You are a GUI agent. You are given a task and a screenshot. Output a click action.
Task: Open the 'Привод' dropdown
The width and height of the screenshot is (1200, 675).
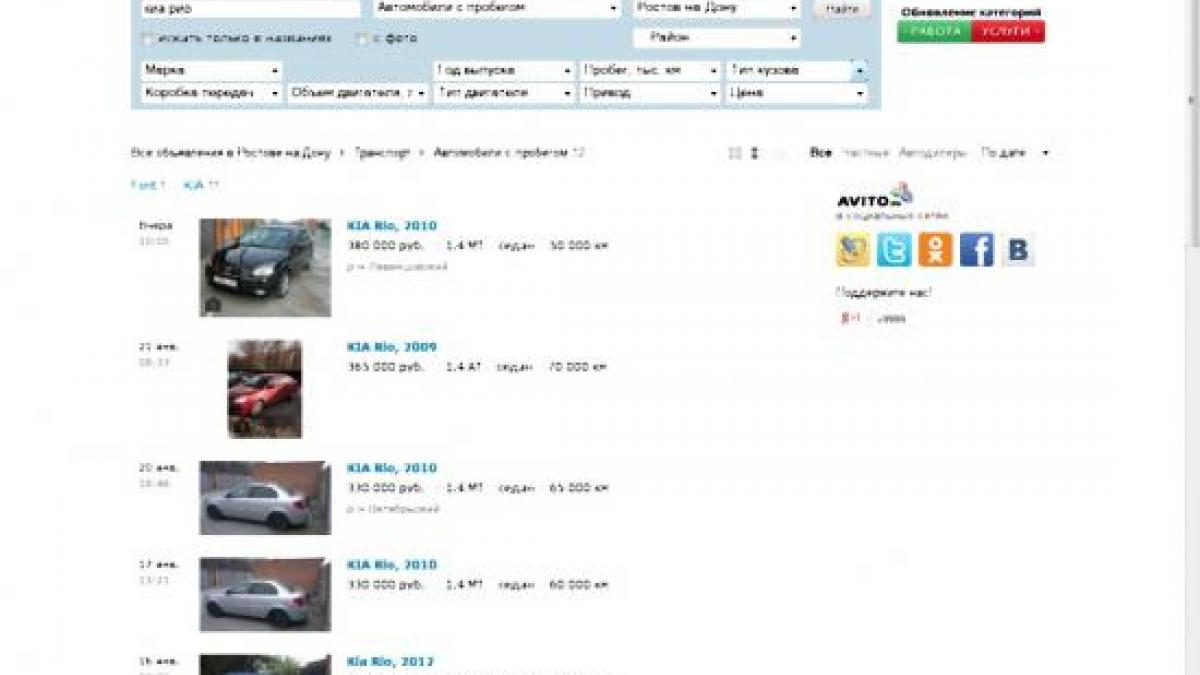650,93
